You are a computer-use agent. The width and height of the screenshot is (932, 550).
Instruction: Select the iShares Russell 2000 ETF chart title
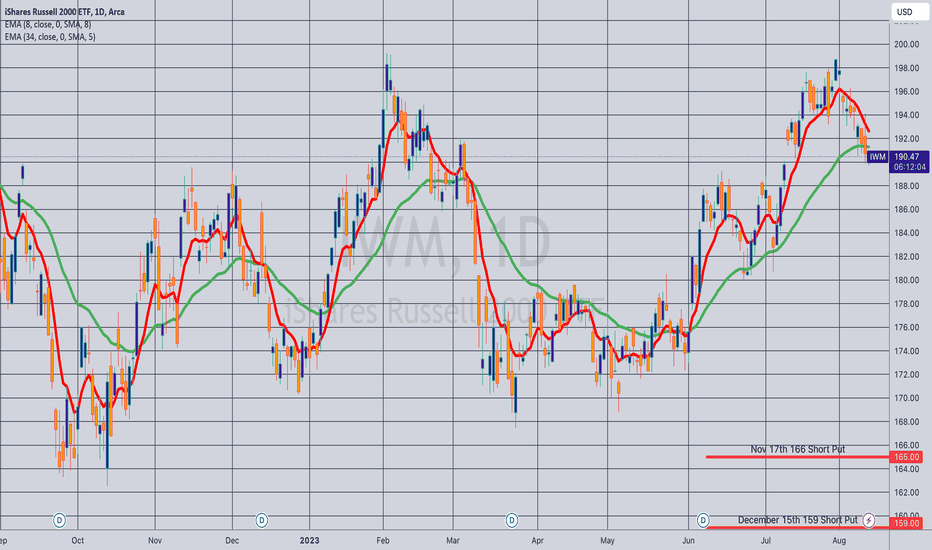click(x=65, y=12)
